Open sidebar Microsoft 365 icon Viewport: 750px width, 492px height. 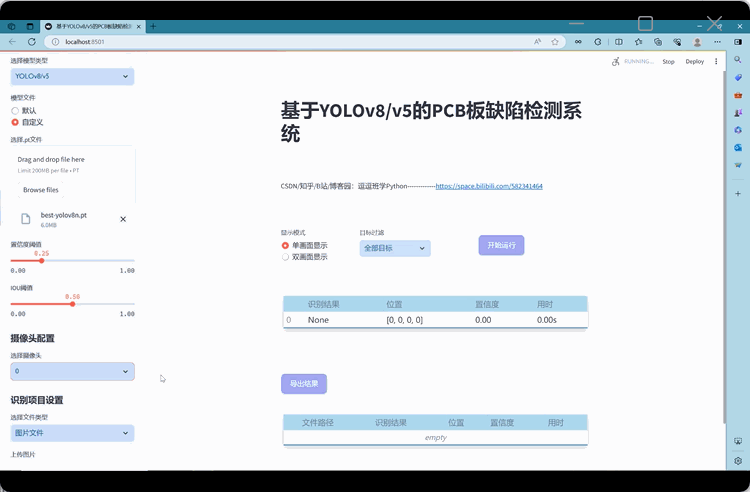coord(738,130)
